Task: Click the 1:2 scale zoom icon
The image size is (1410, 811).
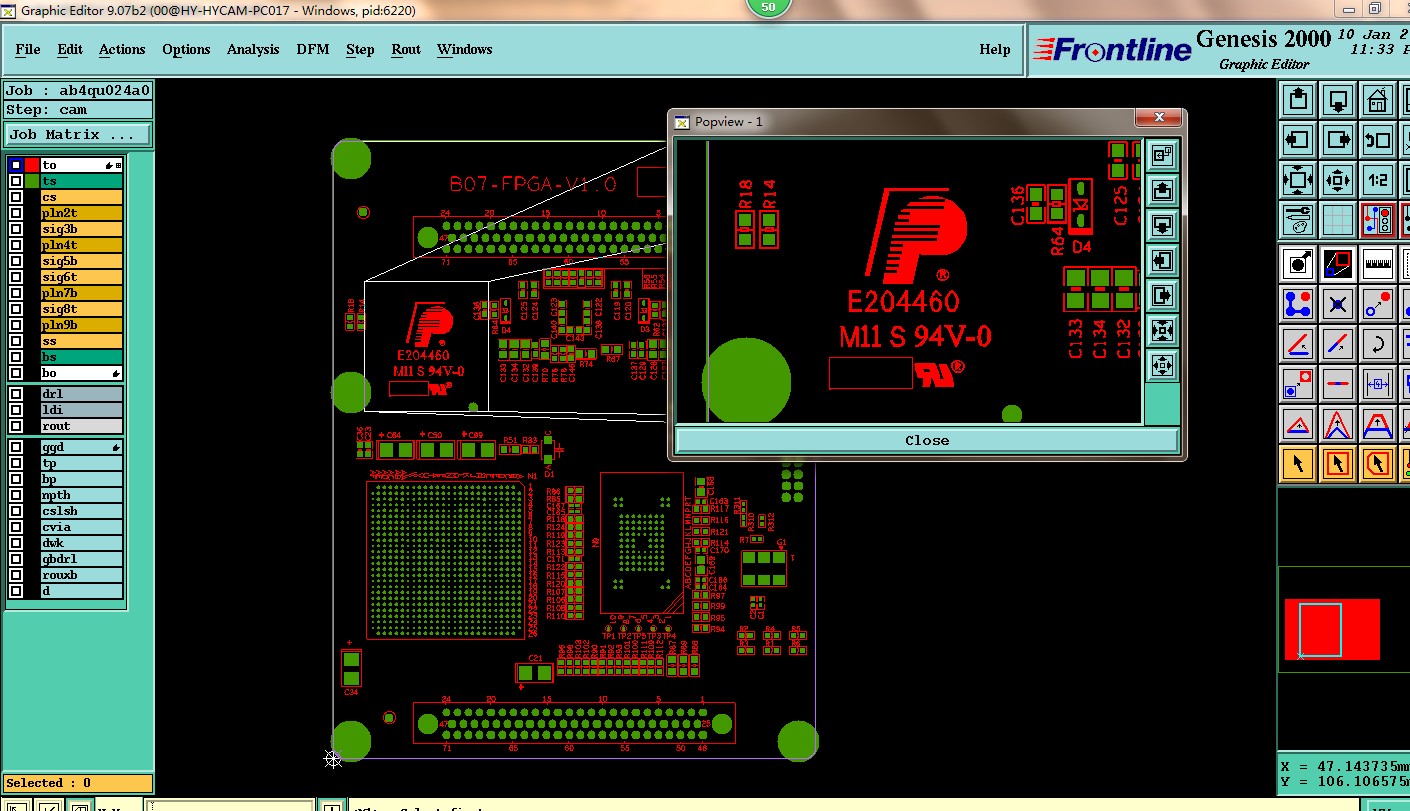Action: point(1378,179)
